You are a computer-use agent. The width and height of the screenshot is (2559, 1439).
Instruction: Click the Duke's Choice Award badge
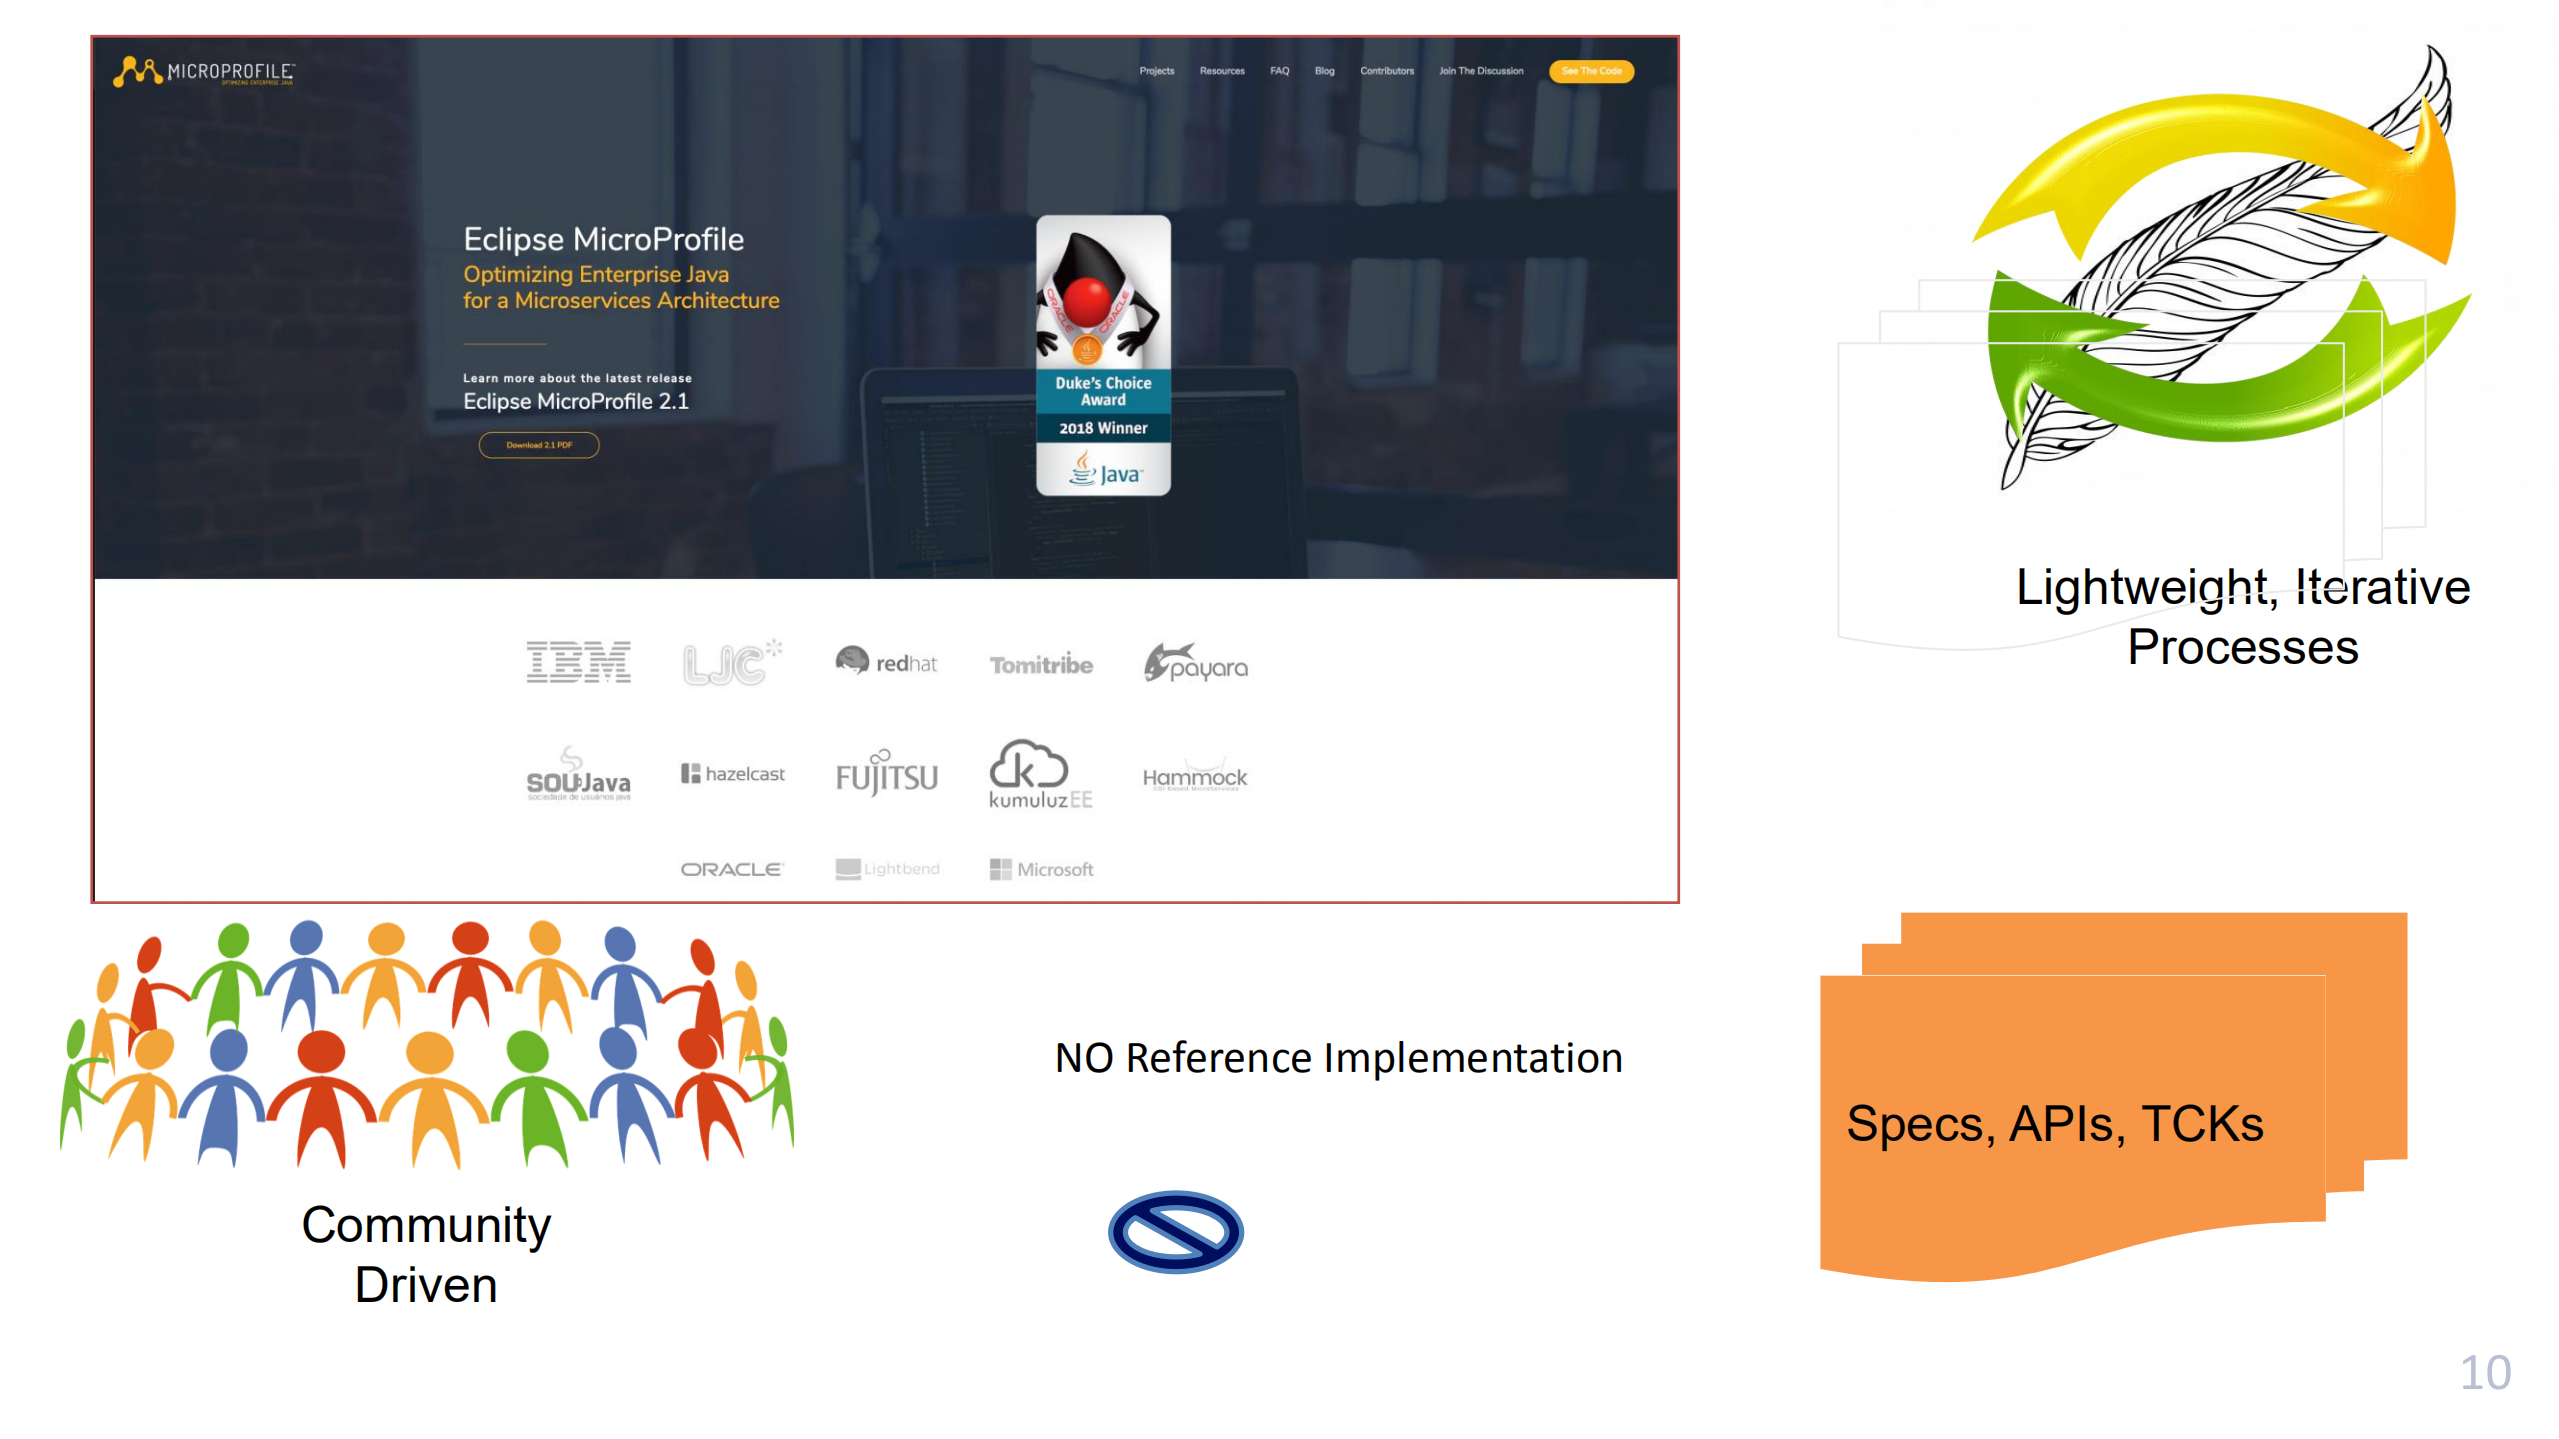tap(1103, 355)
